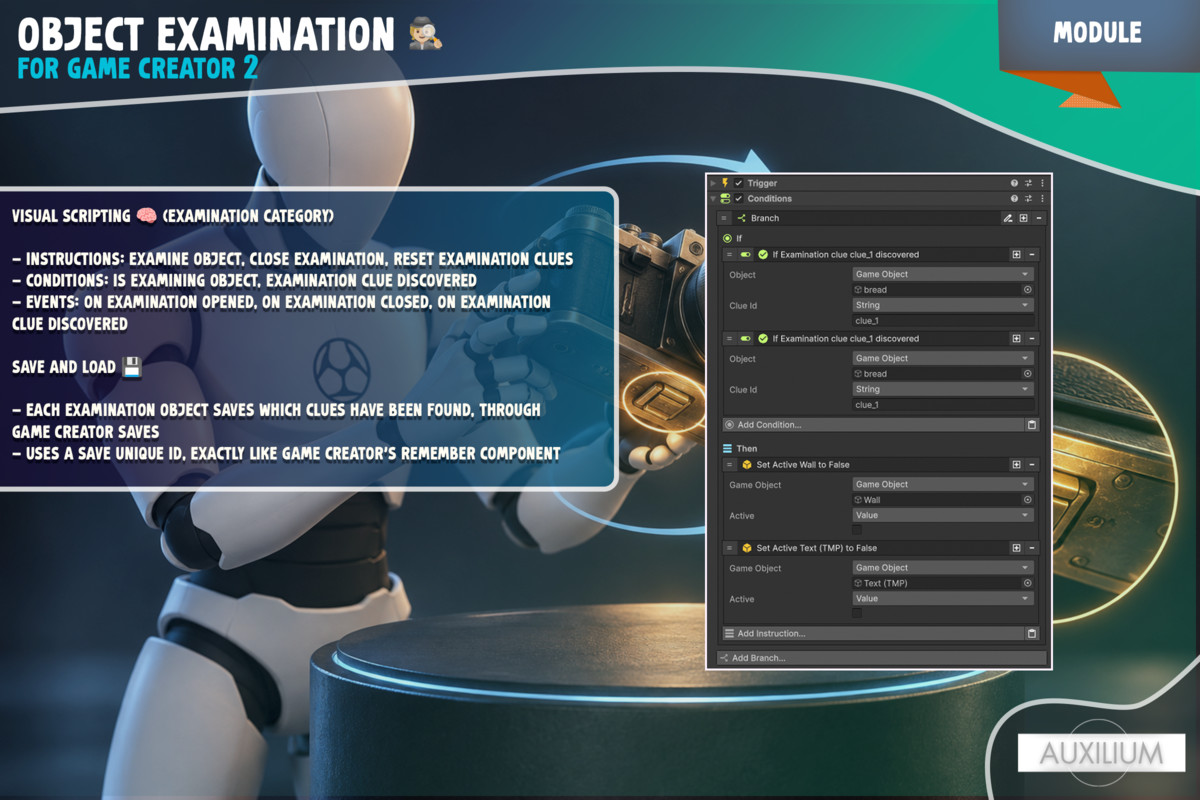Screen dimensions: 1200x800
Task: Expand the Trigger component foldout arrow
Action: click(x=713, y=183)
